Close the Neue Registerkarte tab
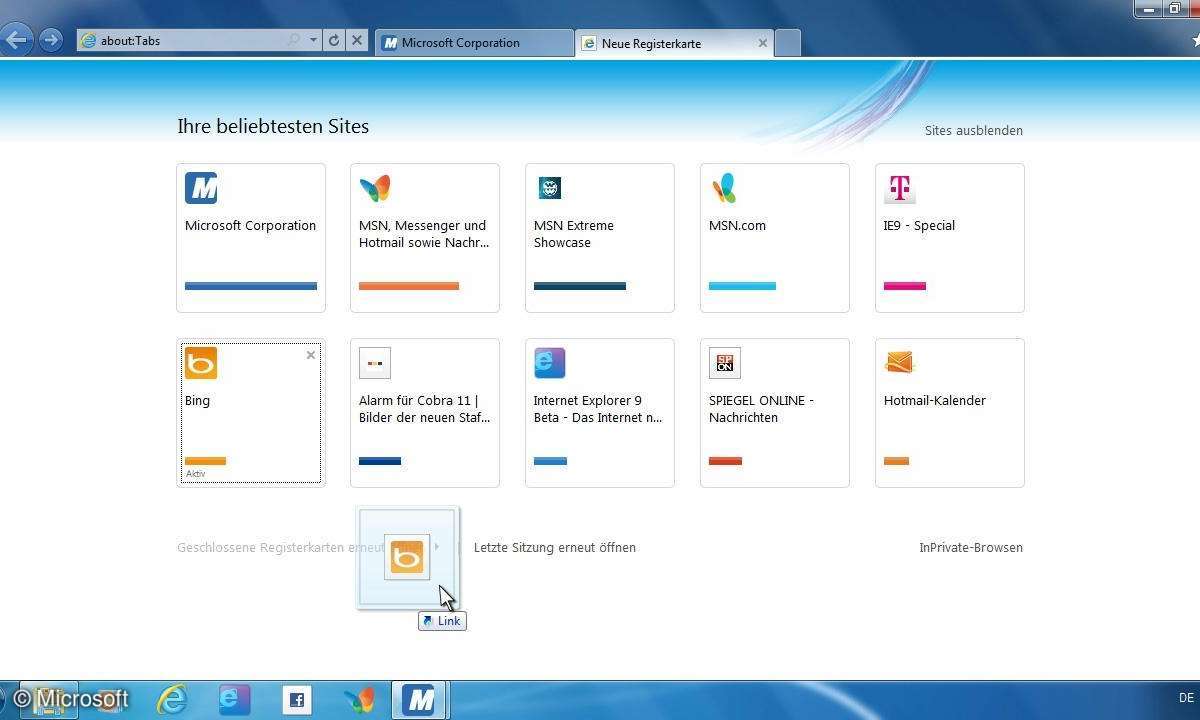The height and width of the screenshot is (720, 1200). click(x=763, y=43)
